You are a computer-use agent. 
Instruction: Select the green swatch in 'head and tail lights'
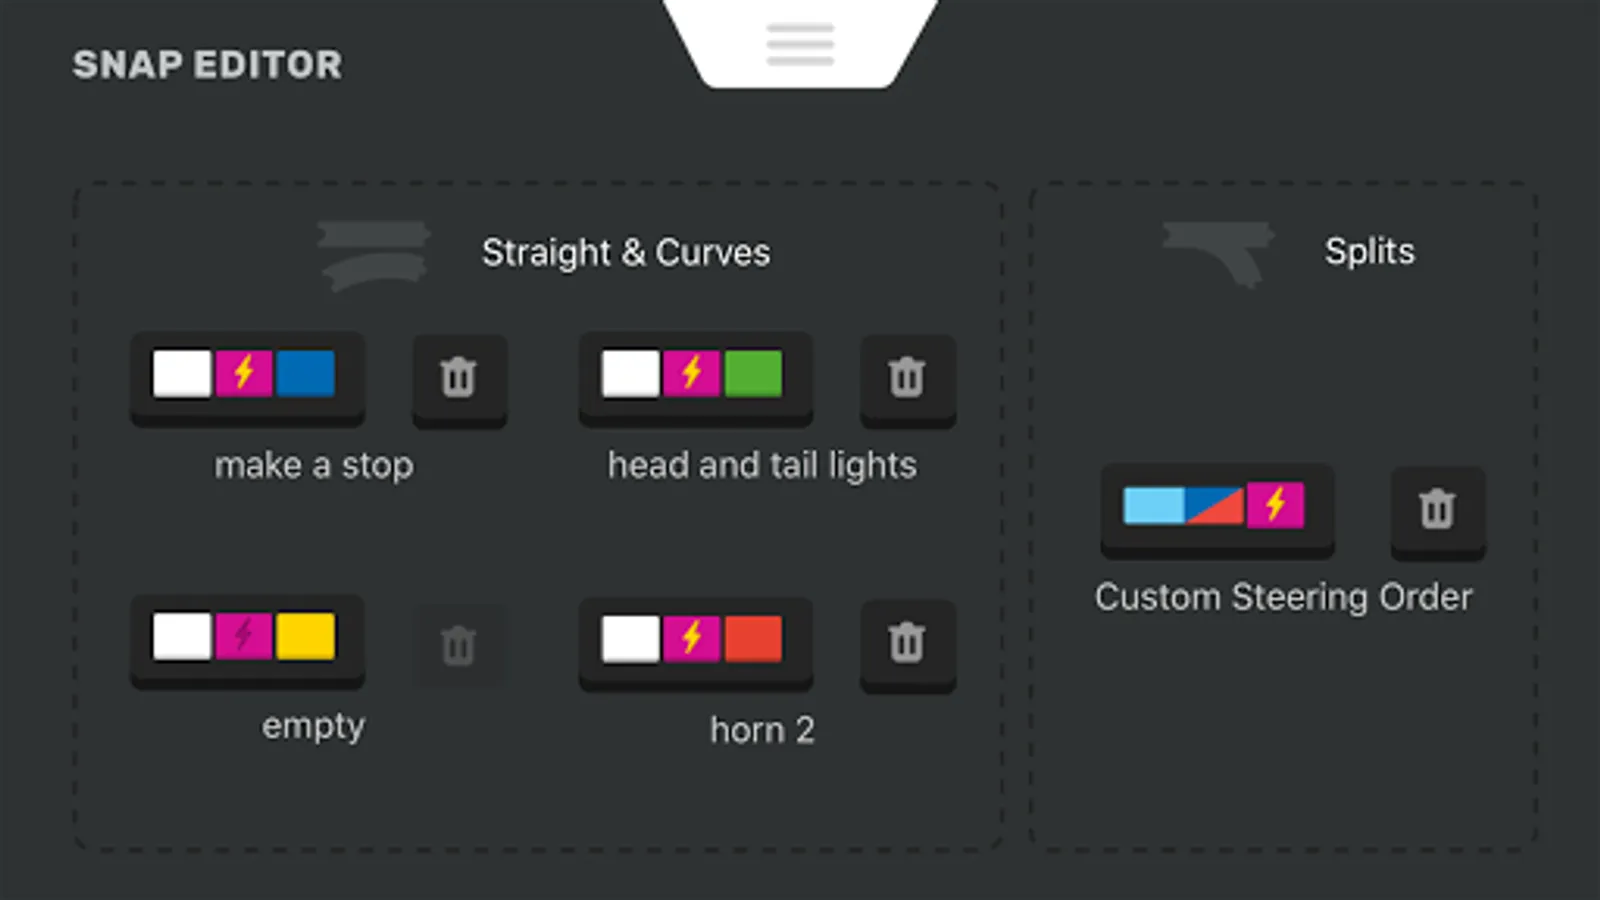[x=753, y=374]
